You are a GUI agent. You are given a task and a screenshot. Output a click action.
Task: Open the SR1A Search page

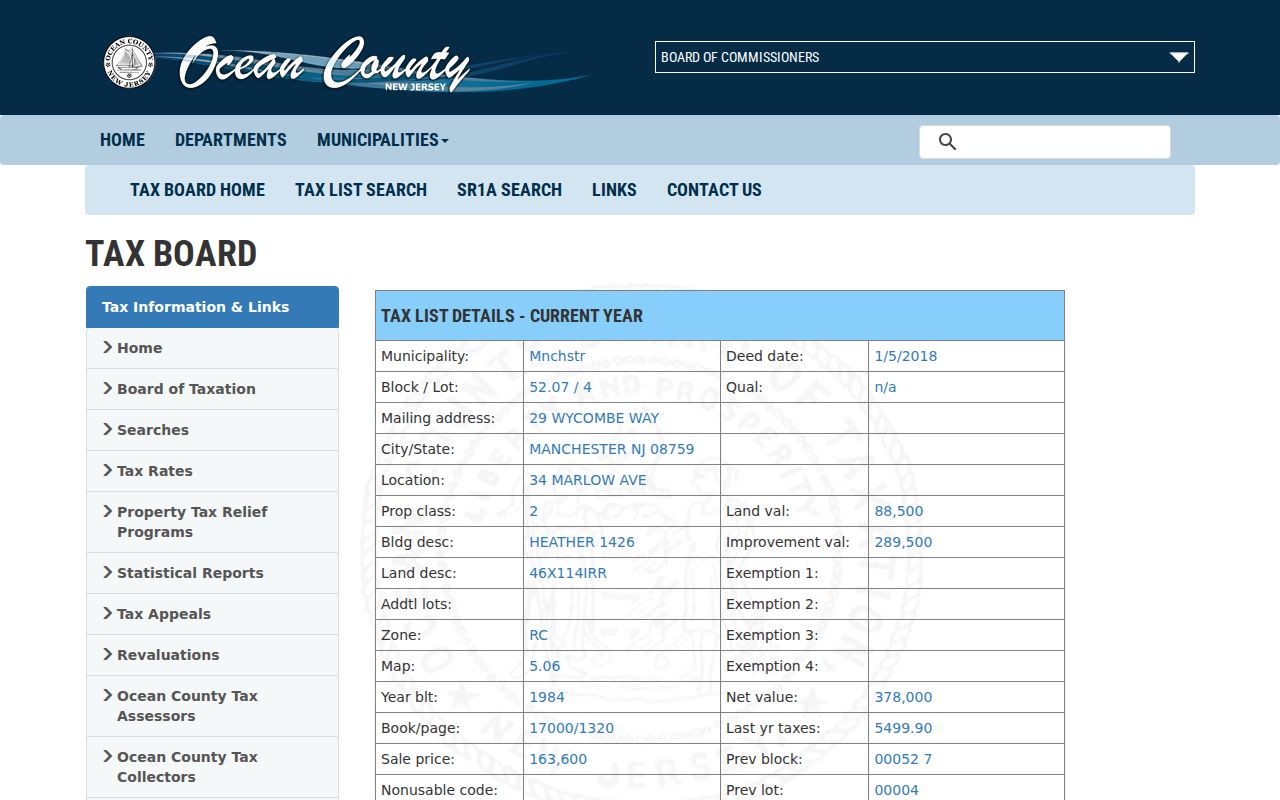click(x=509, y=190)
